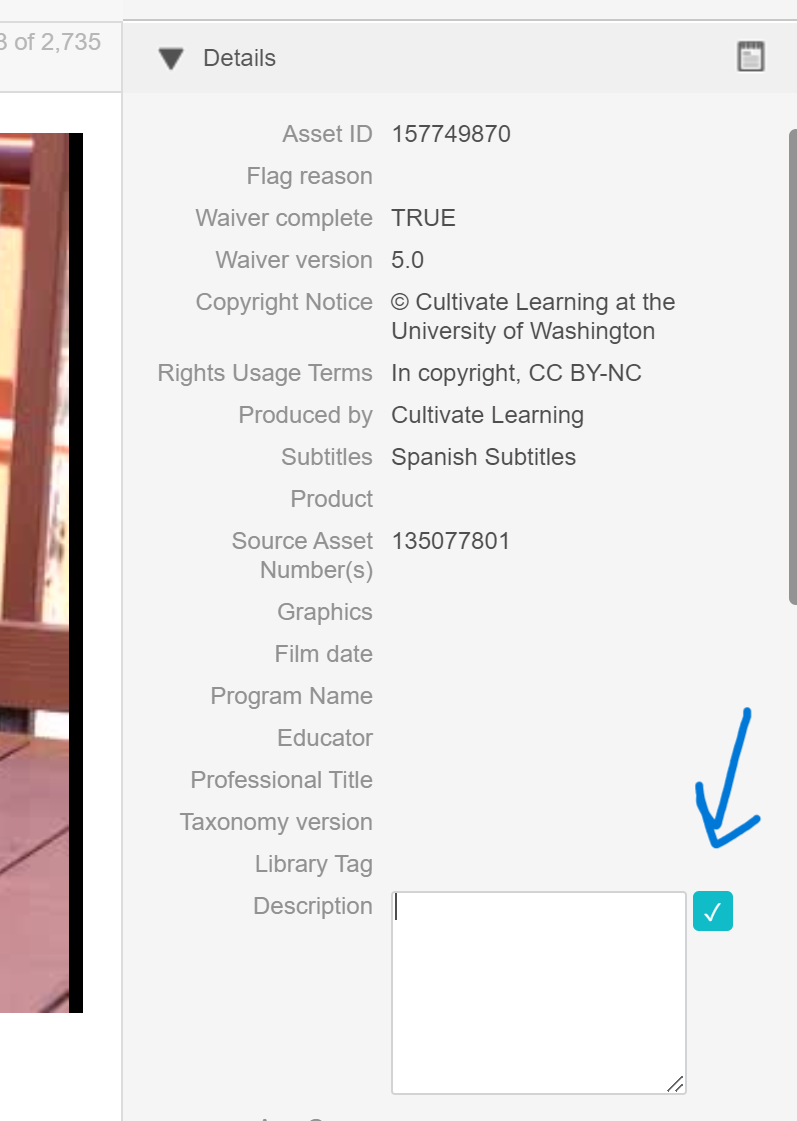Click inside the Description text box
This screenshot has height=1121, width=797.
(538, 990)
